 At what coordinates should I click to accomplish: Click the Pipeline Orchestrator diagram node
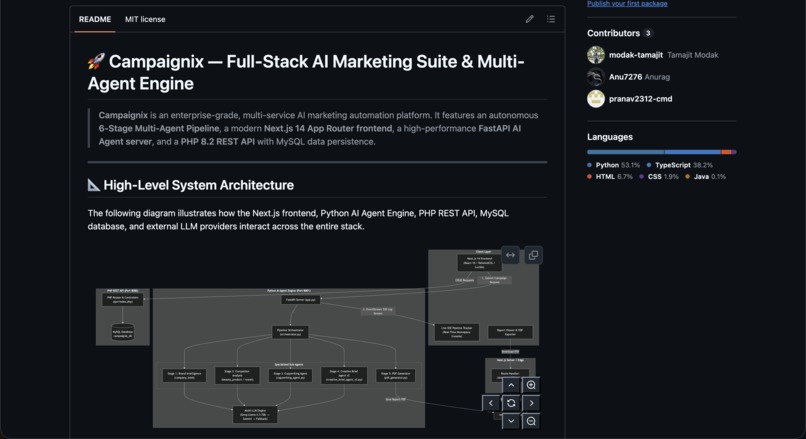click(290, 332)
